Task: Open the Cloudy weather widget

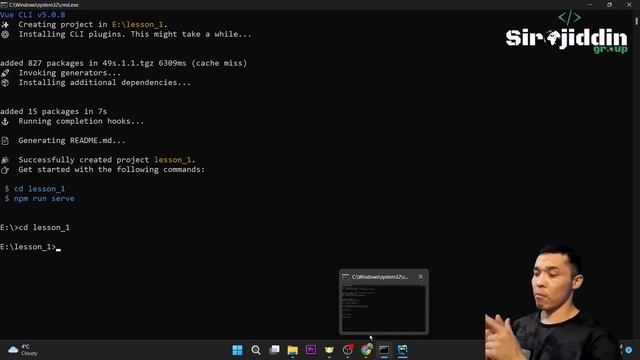Action: [x=23, y=350]
